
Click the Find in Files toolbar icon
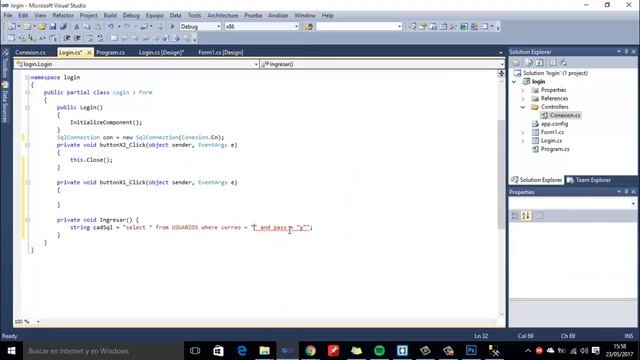click(x=309, y=27)
